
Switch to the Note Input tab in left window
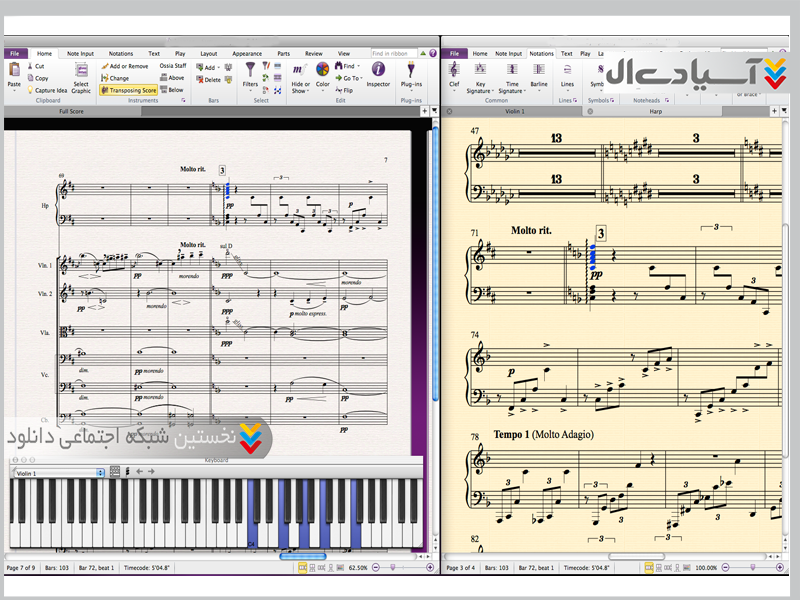pyautogui.click(x=80, y=54)
